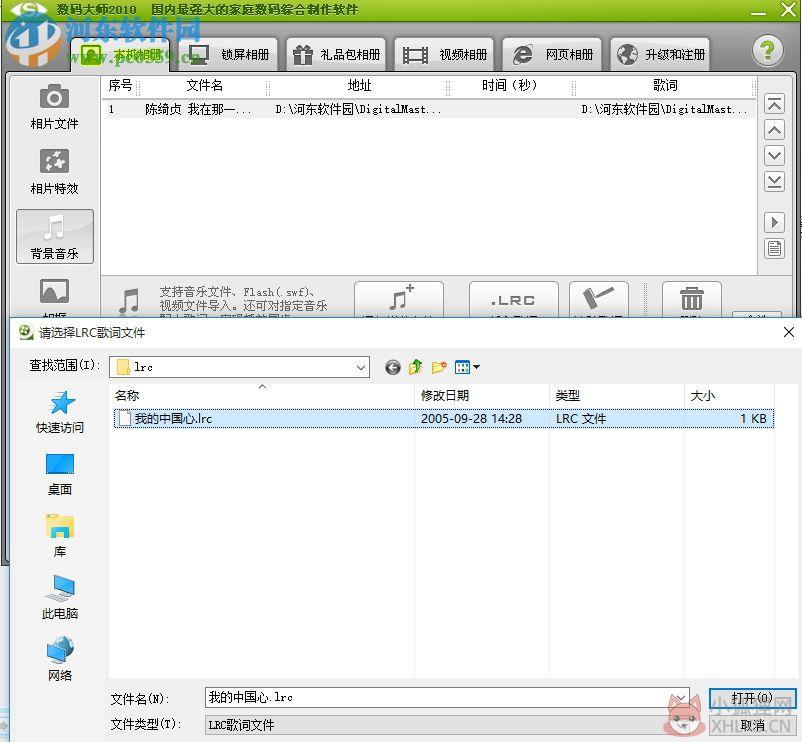Click the brush clear lyrics button
Screen dimensions: 802x742
coord(598,299)
